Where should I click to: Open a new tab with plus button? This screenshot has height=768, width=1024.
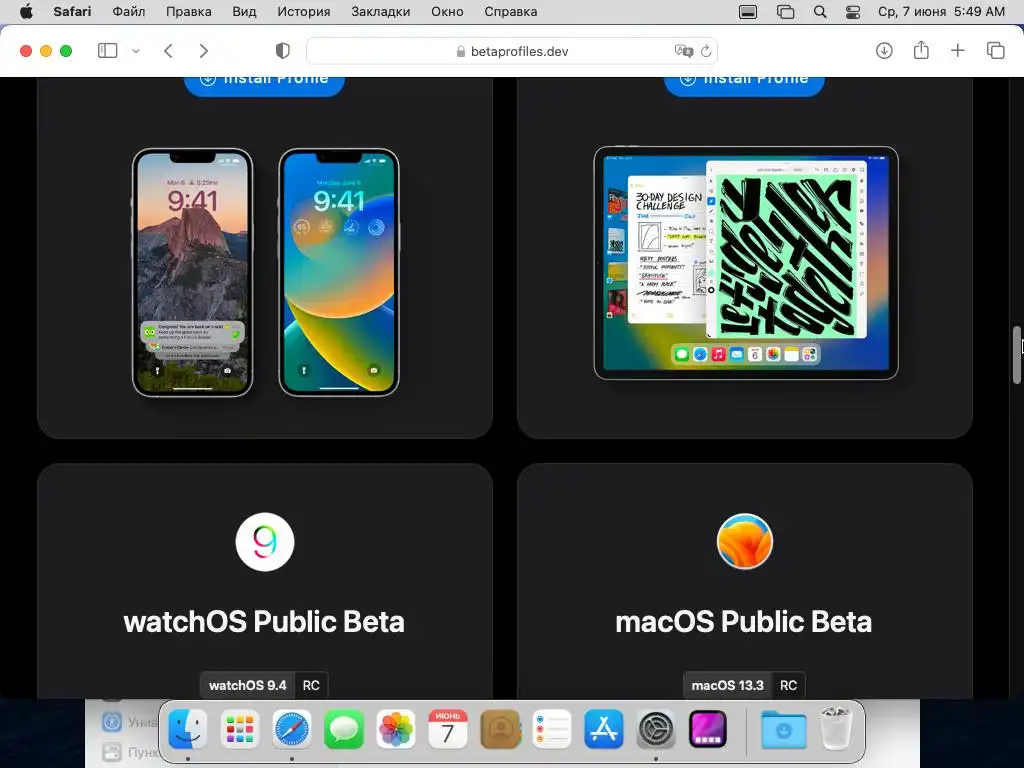[957, 50]
